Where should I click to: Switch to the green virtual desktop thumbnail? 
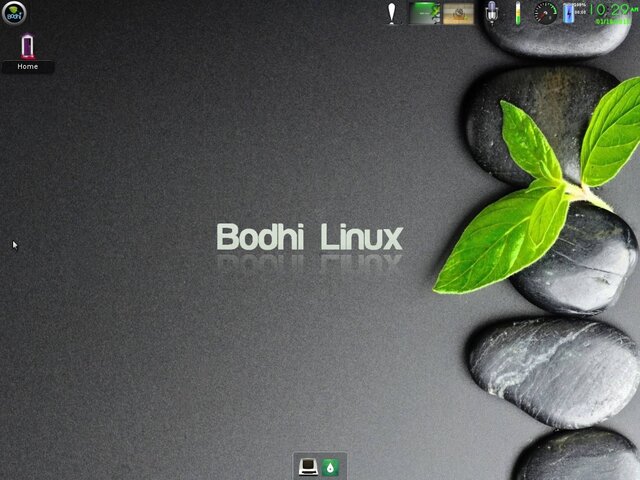pyautogui.click(x=424, y=13)
